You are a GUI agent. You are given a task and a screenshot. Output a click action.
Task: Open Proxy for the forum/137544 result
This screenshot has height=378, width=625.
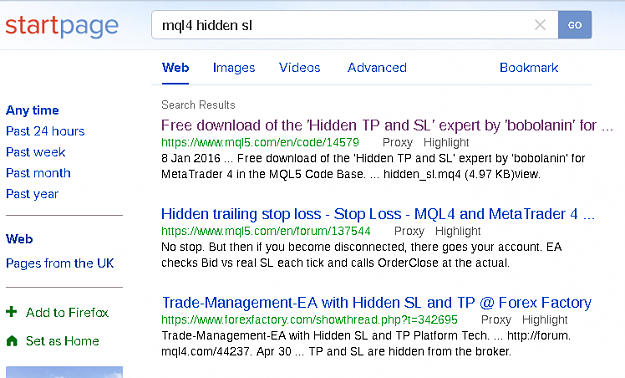click(409, 231)
